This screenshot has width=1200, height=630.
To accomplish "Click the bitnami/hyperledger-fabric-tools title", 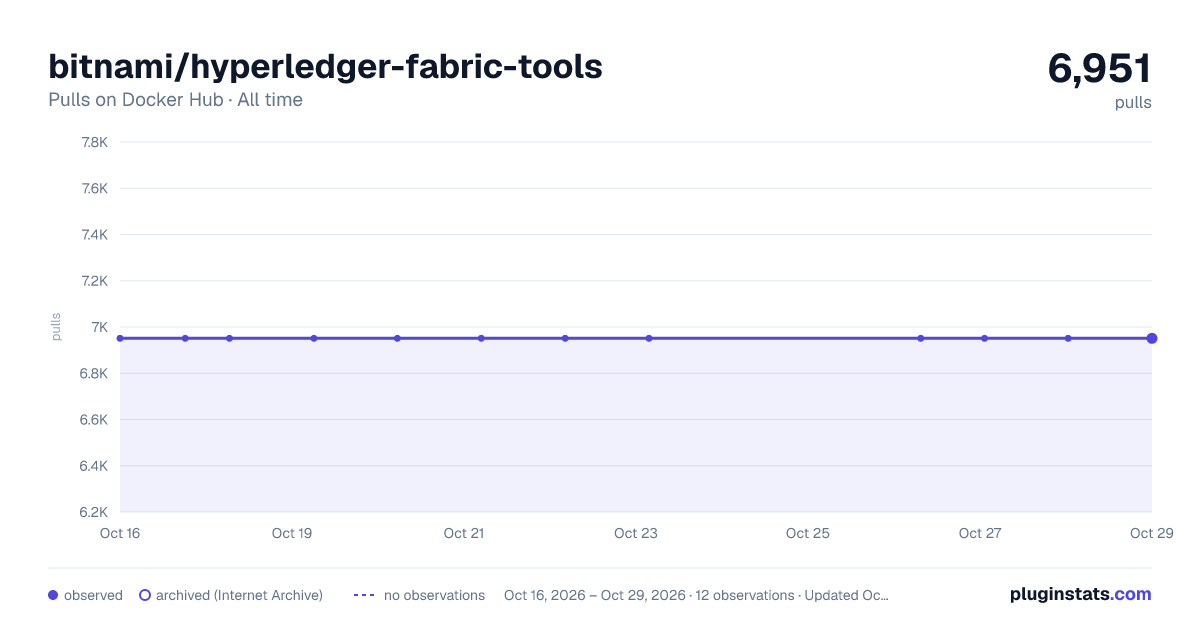I will click(325, 67).
